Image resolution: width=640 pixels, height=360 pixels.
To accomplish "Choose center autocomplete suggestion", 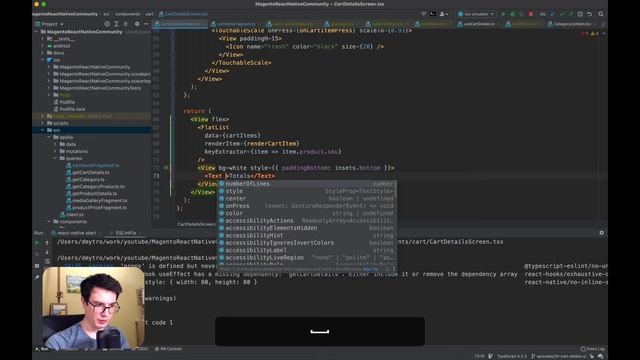I will click(x=306, y=198).
